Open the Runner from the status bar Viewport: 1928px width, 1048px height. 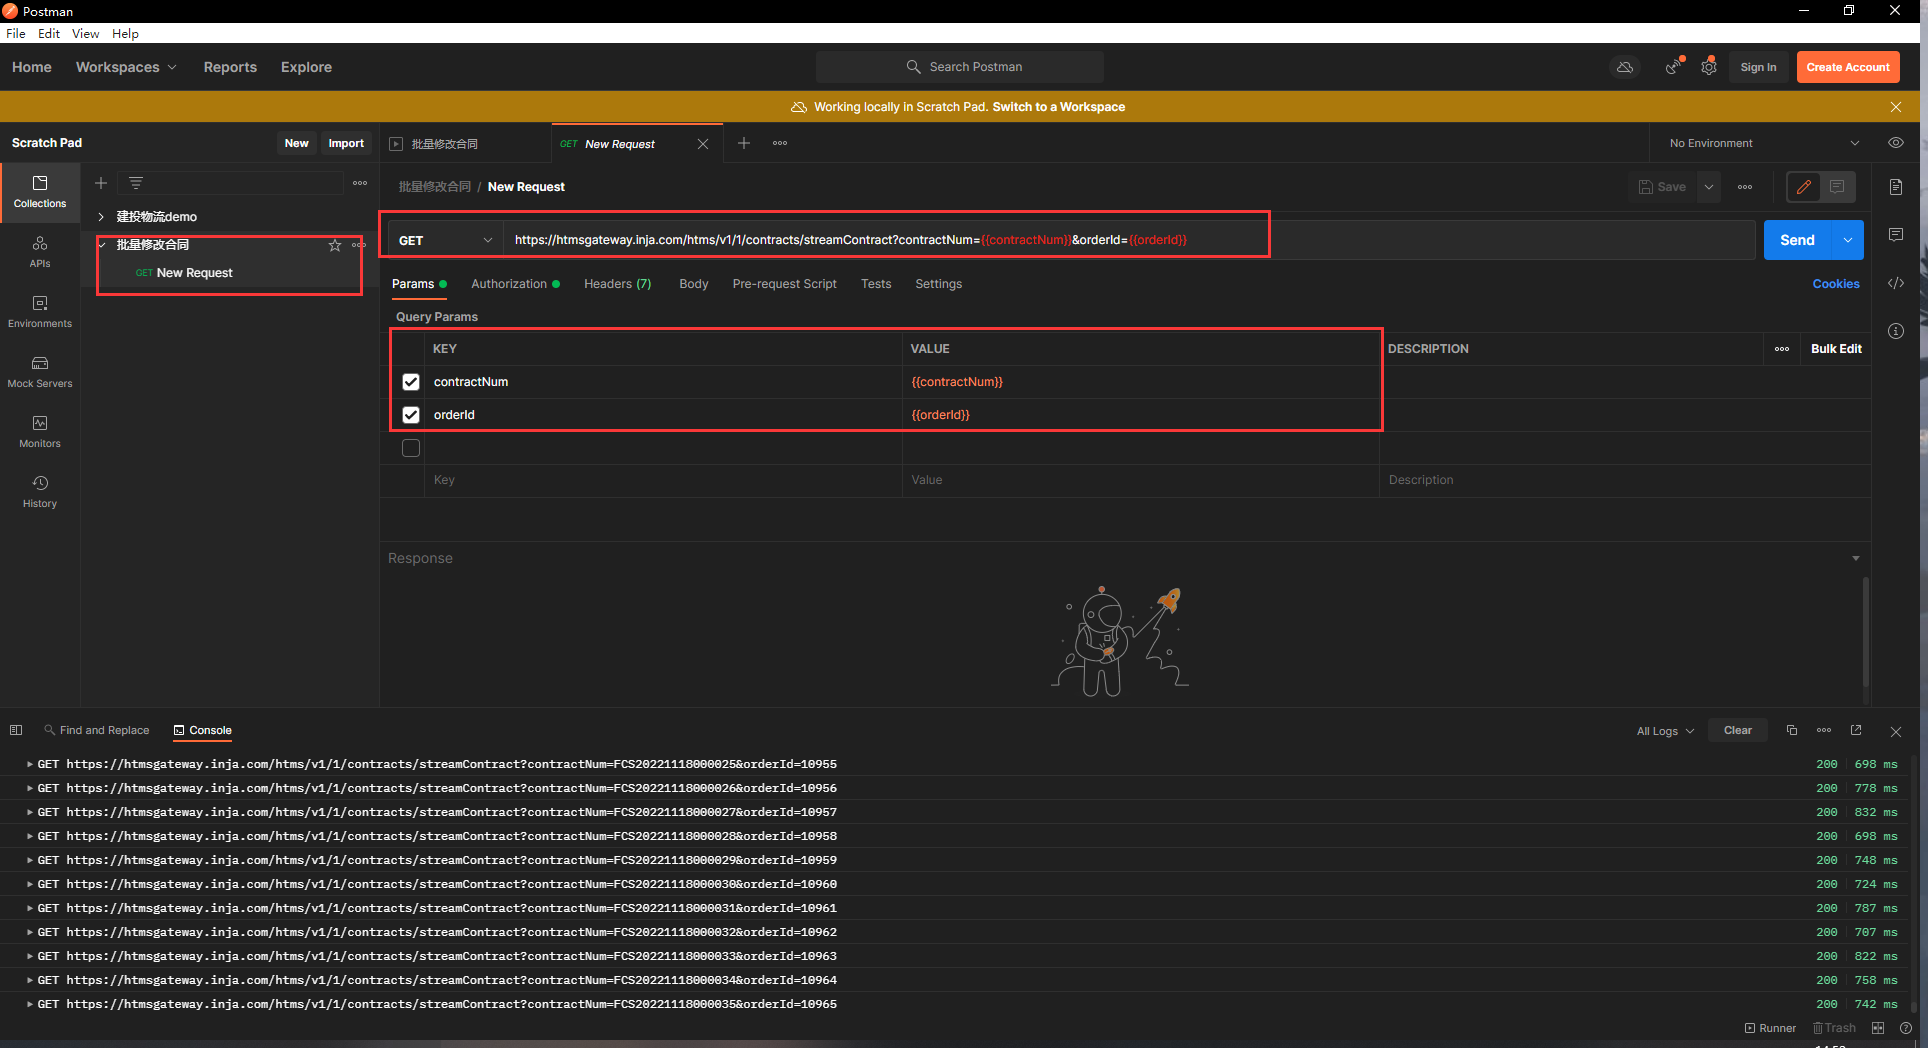tap(1770, 1028)
